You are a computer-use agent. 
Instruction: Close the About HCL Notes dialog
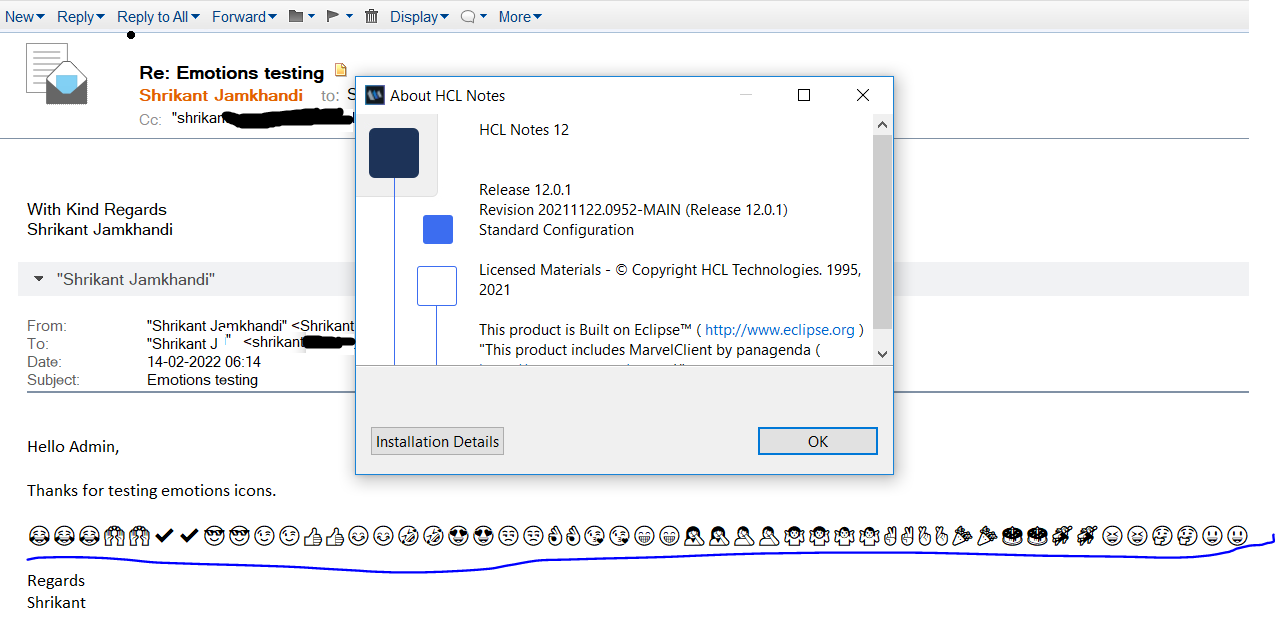click(x=863, y=95)
